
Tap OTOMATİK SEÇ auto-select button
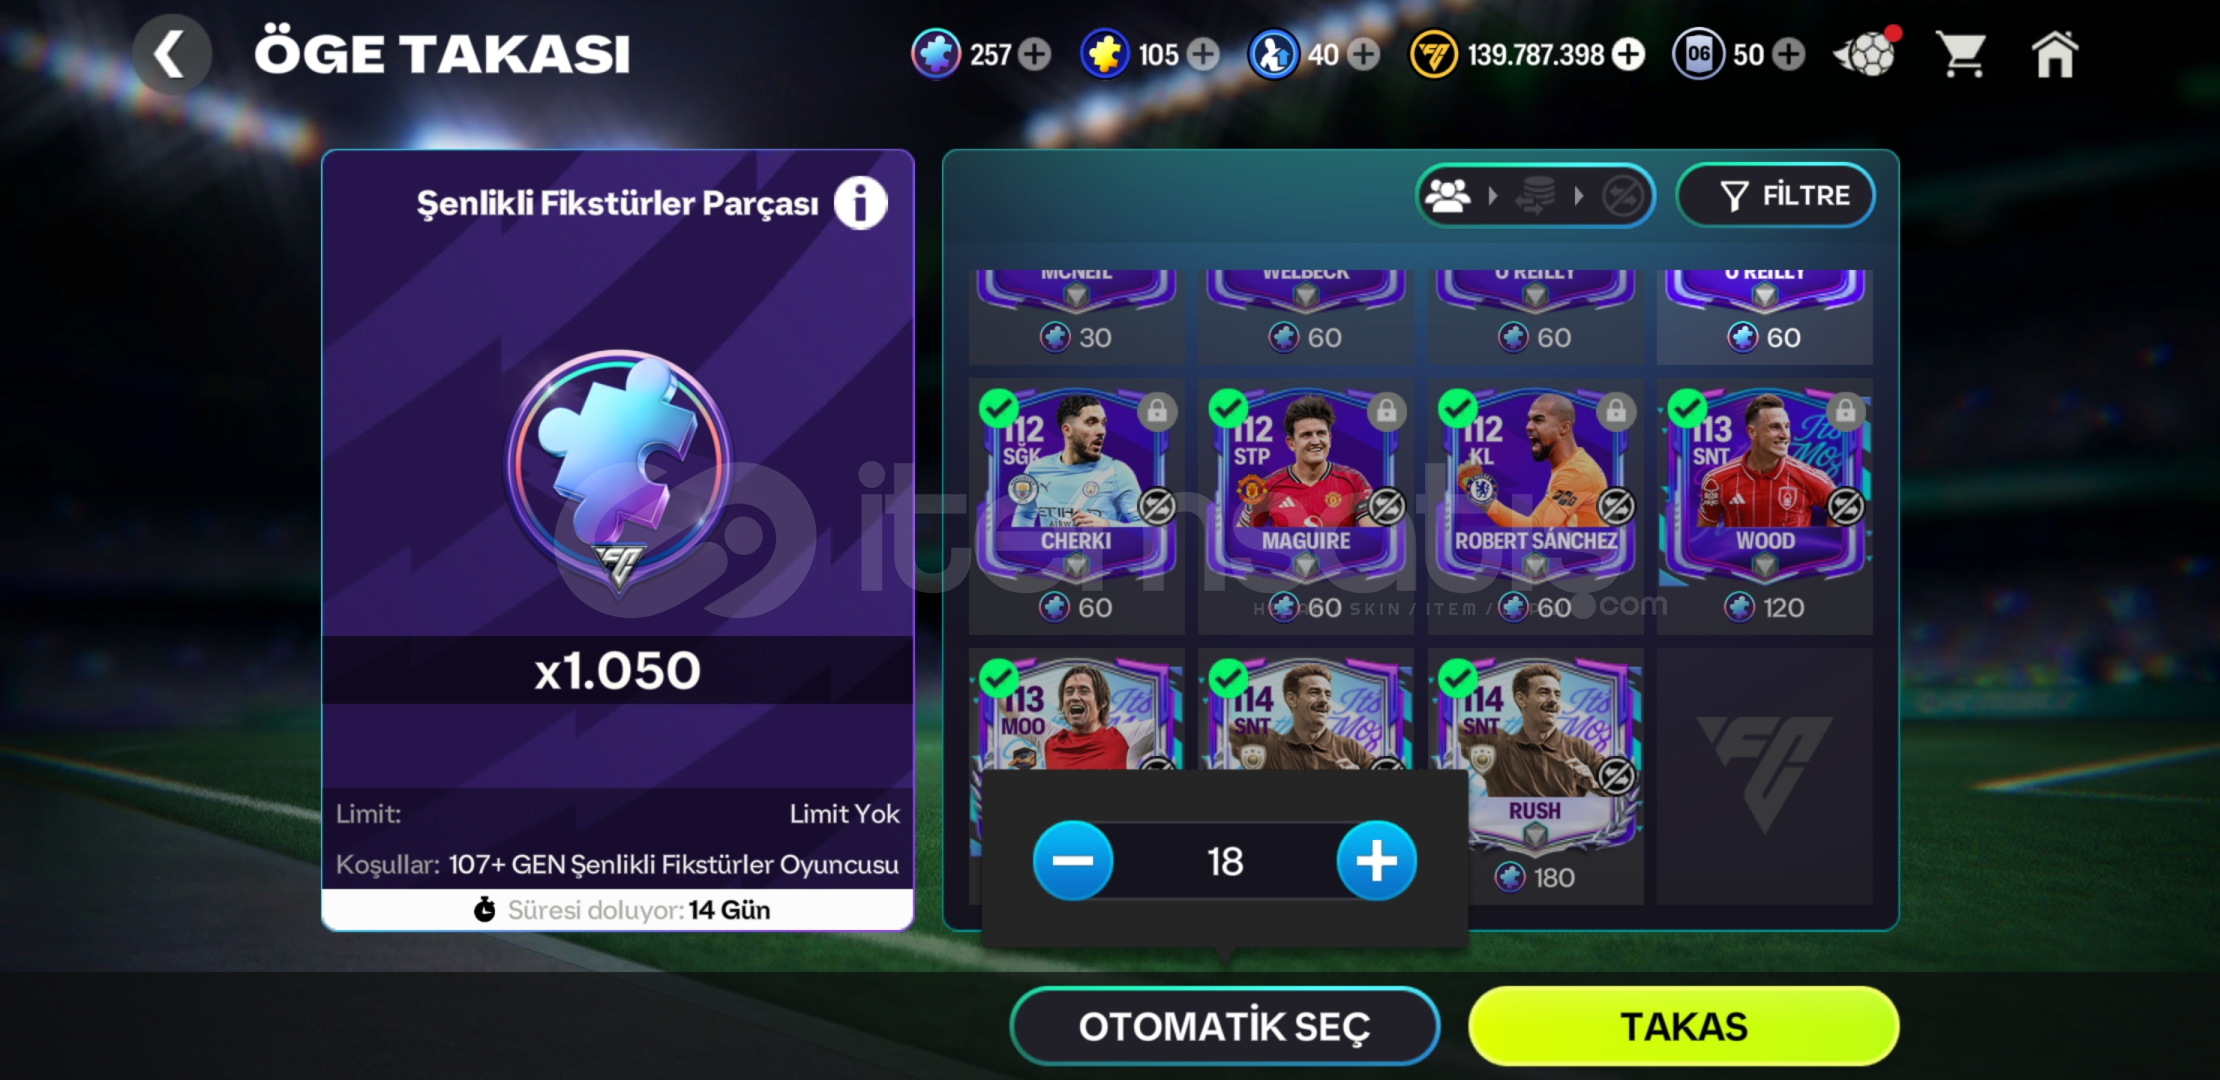tap(1224, 1027)
